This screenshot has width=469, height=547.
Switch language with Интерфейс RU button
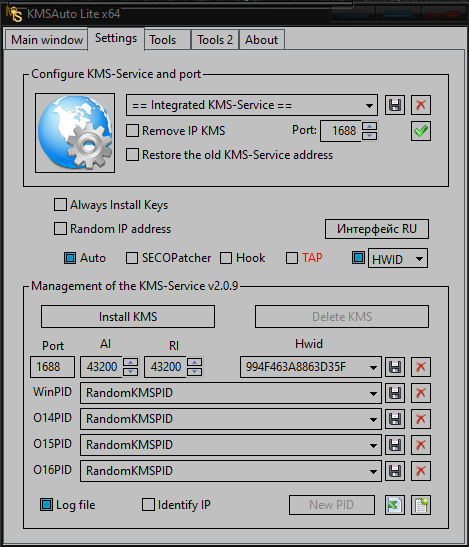click(377, 229)
